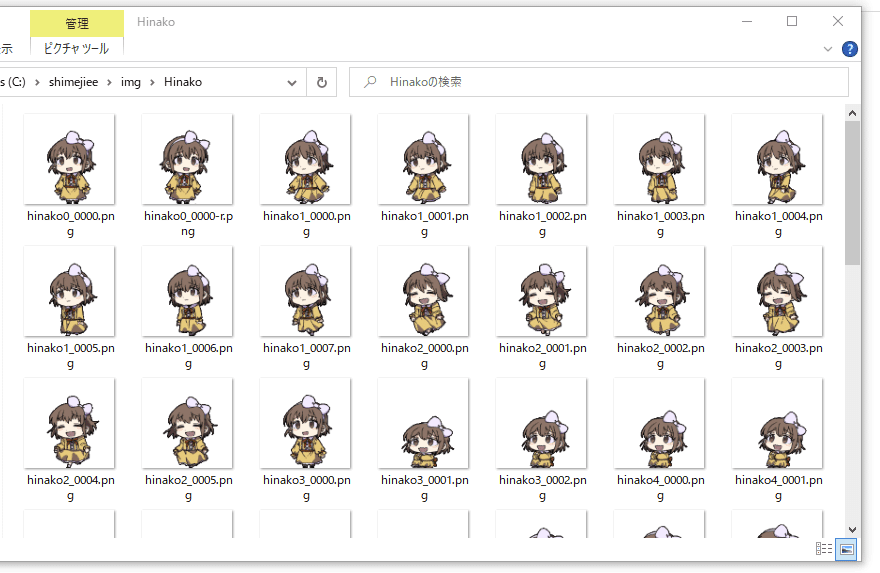Select hinako0_0000.png thumbnail
The image size is (880, 573).
click(70, 159)
